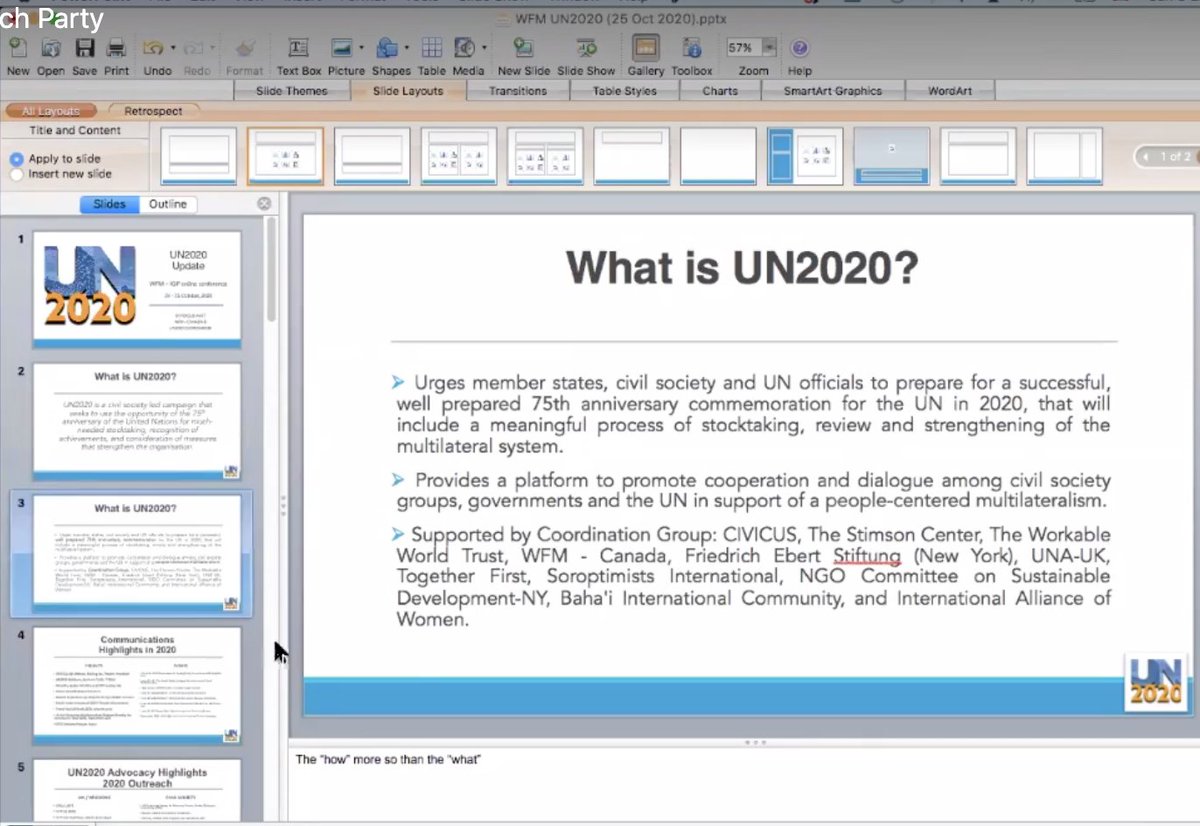Choose the highlighted Title and Content layout thumbnail
Screen dimensions: 1200x826
285,156
